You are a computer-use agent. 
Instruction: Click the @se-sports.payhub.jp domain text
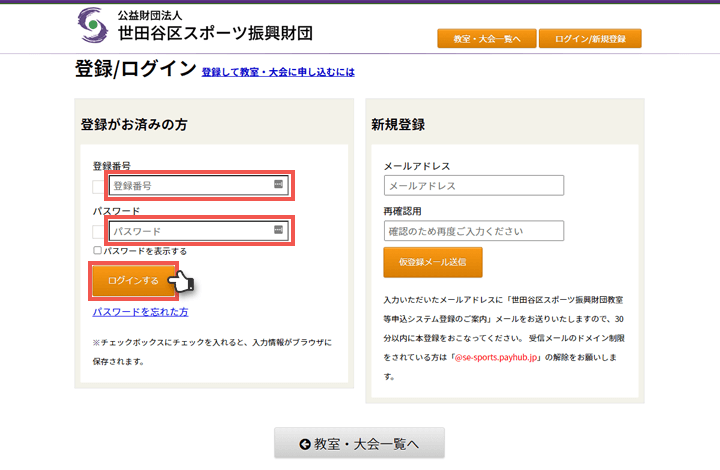(x=495, y=357)
